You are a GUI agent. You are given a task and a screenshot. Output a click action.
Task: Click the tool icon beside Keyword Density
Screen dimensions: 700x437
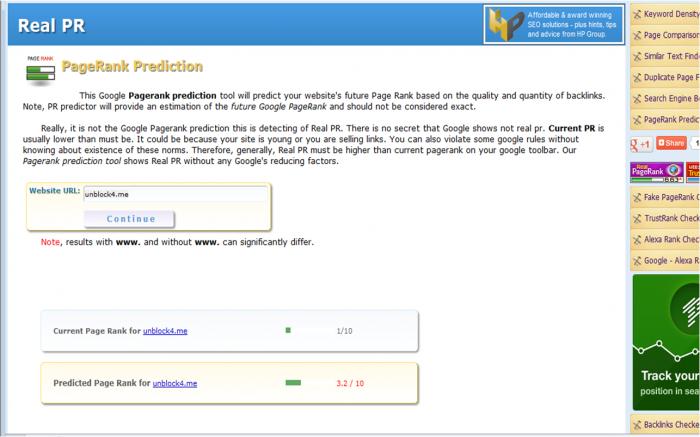(637, 14)
